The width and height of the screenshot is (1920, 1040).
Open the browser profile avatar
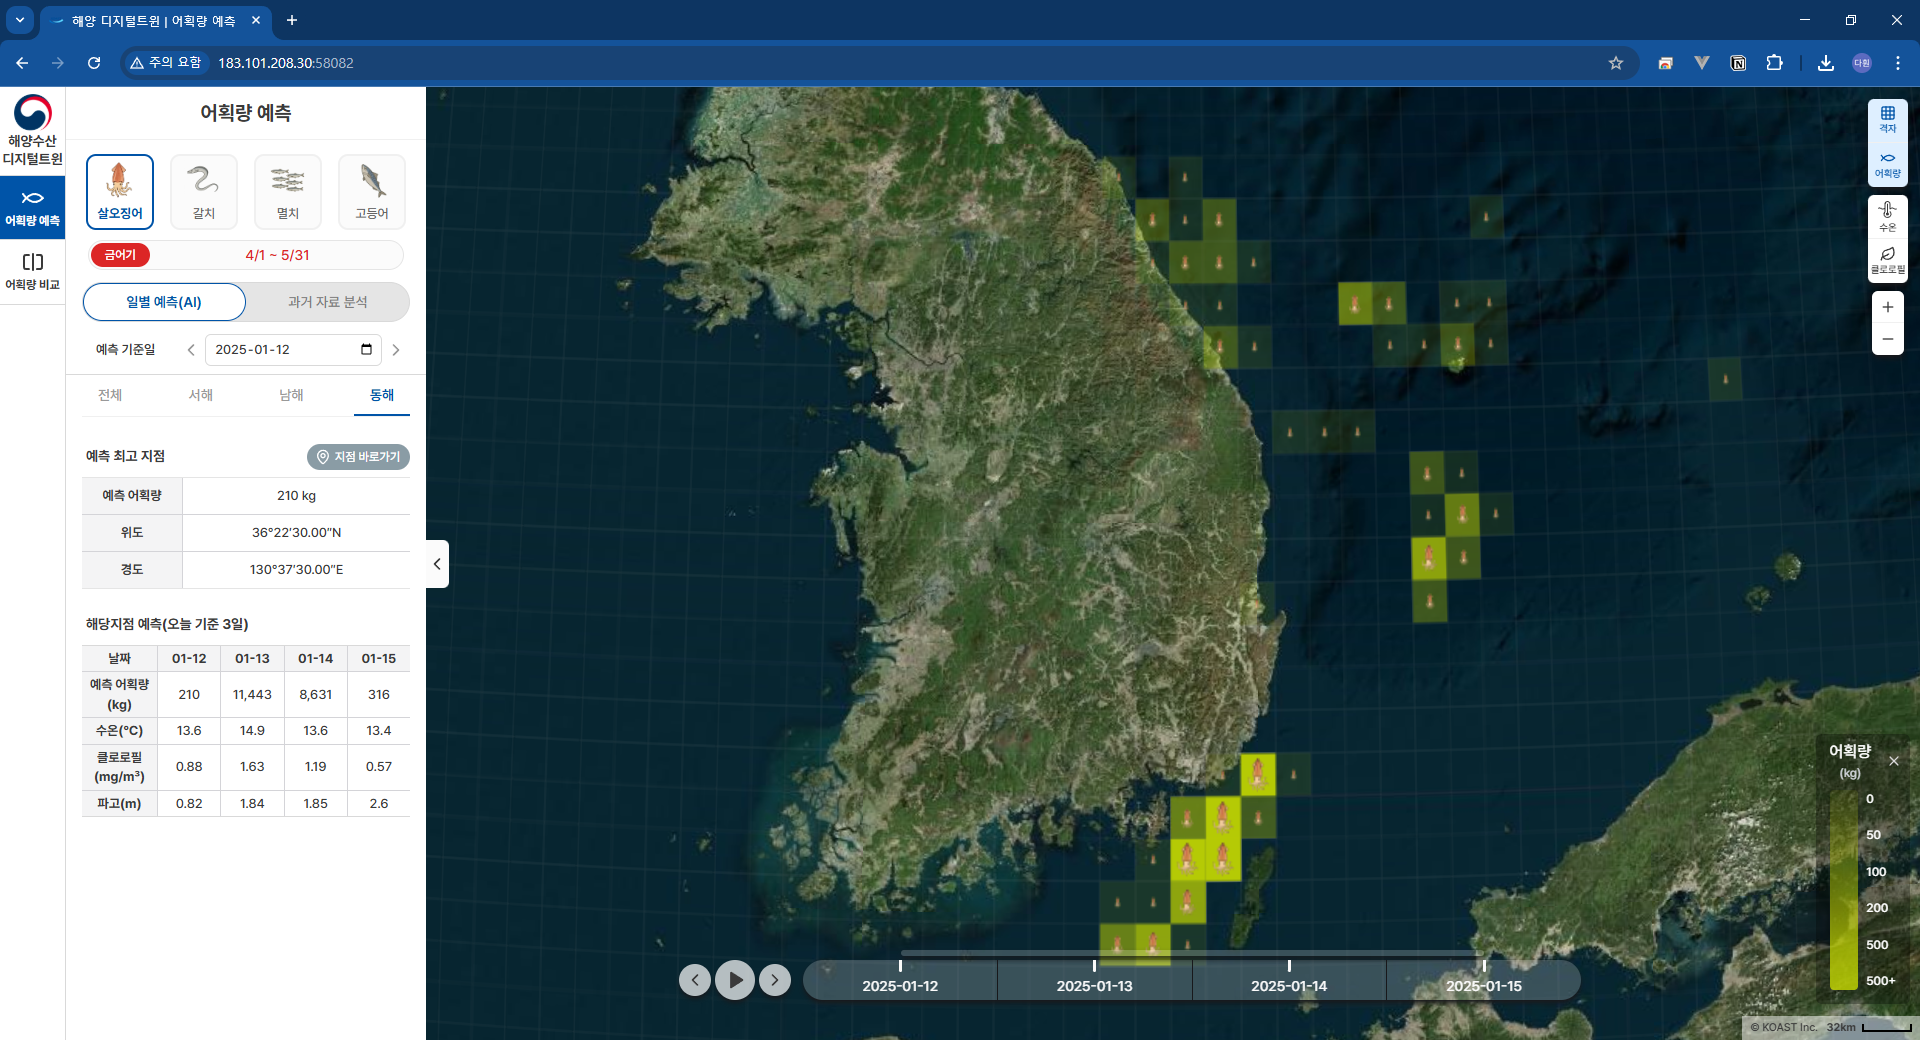click(1861, 63)
